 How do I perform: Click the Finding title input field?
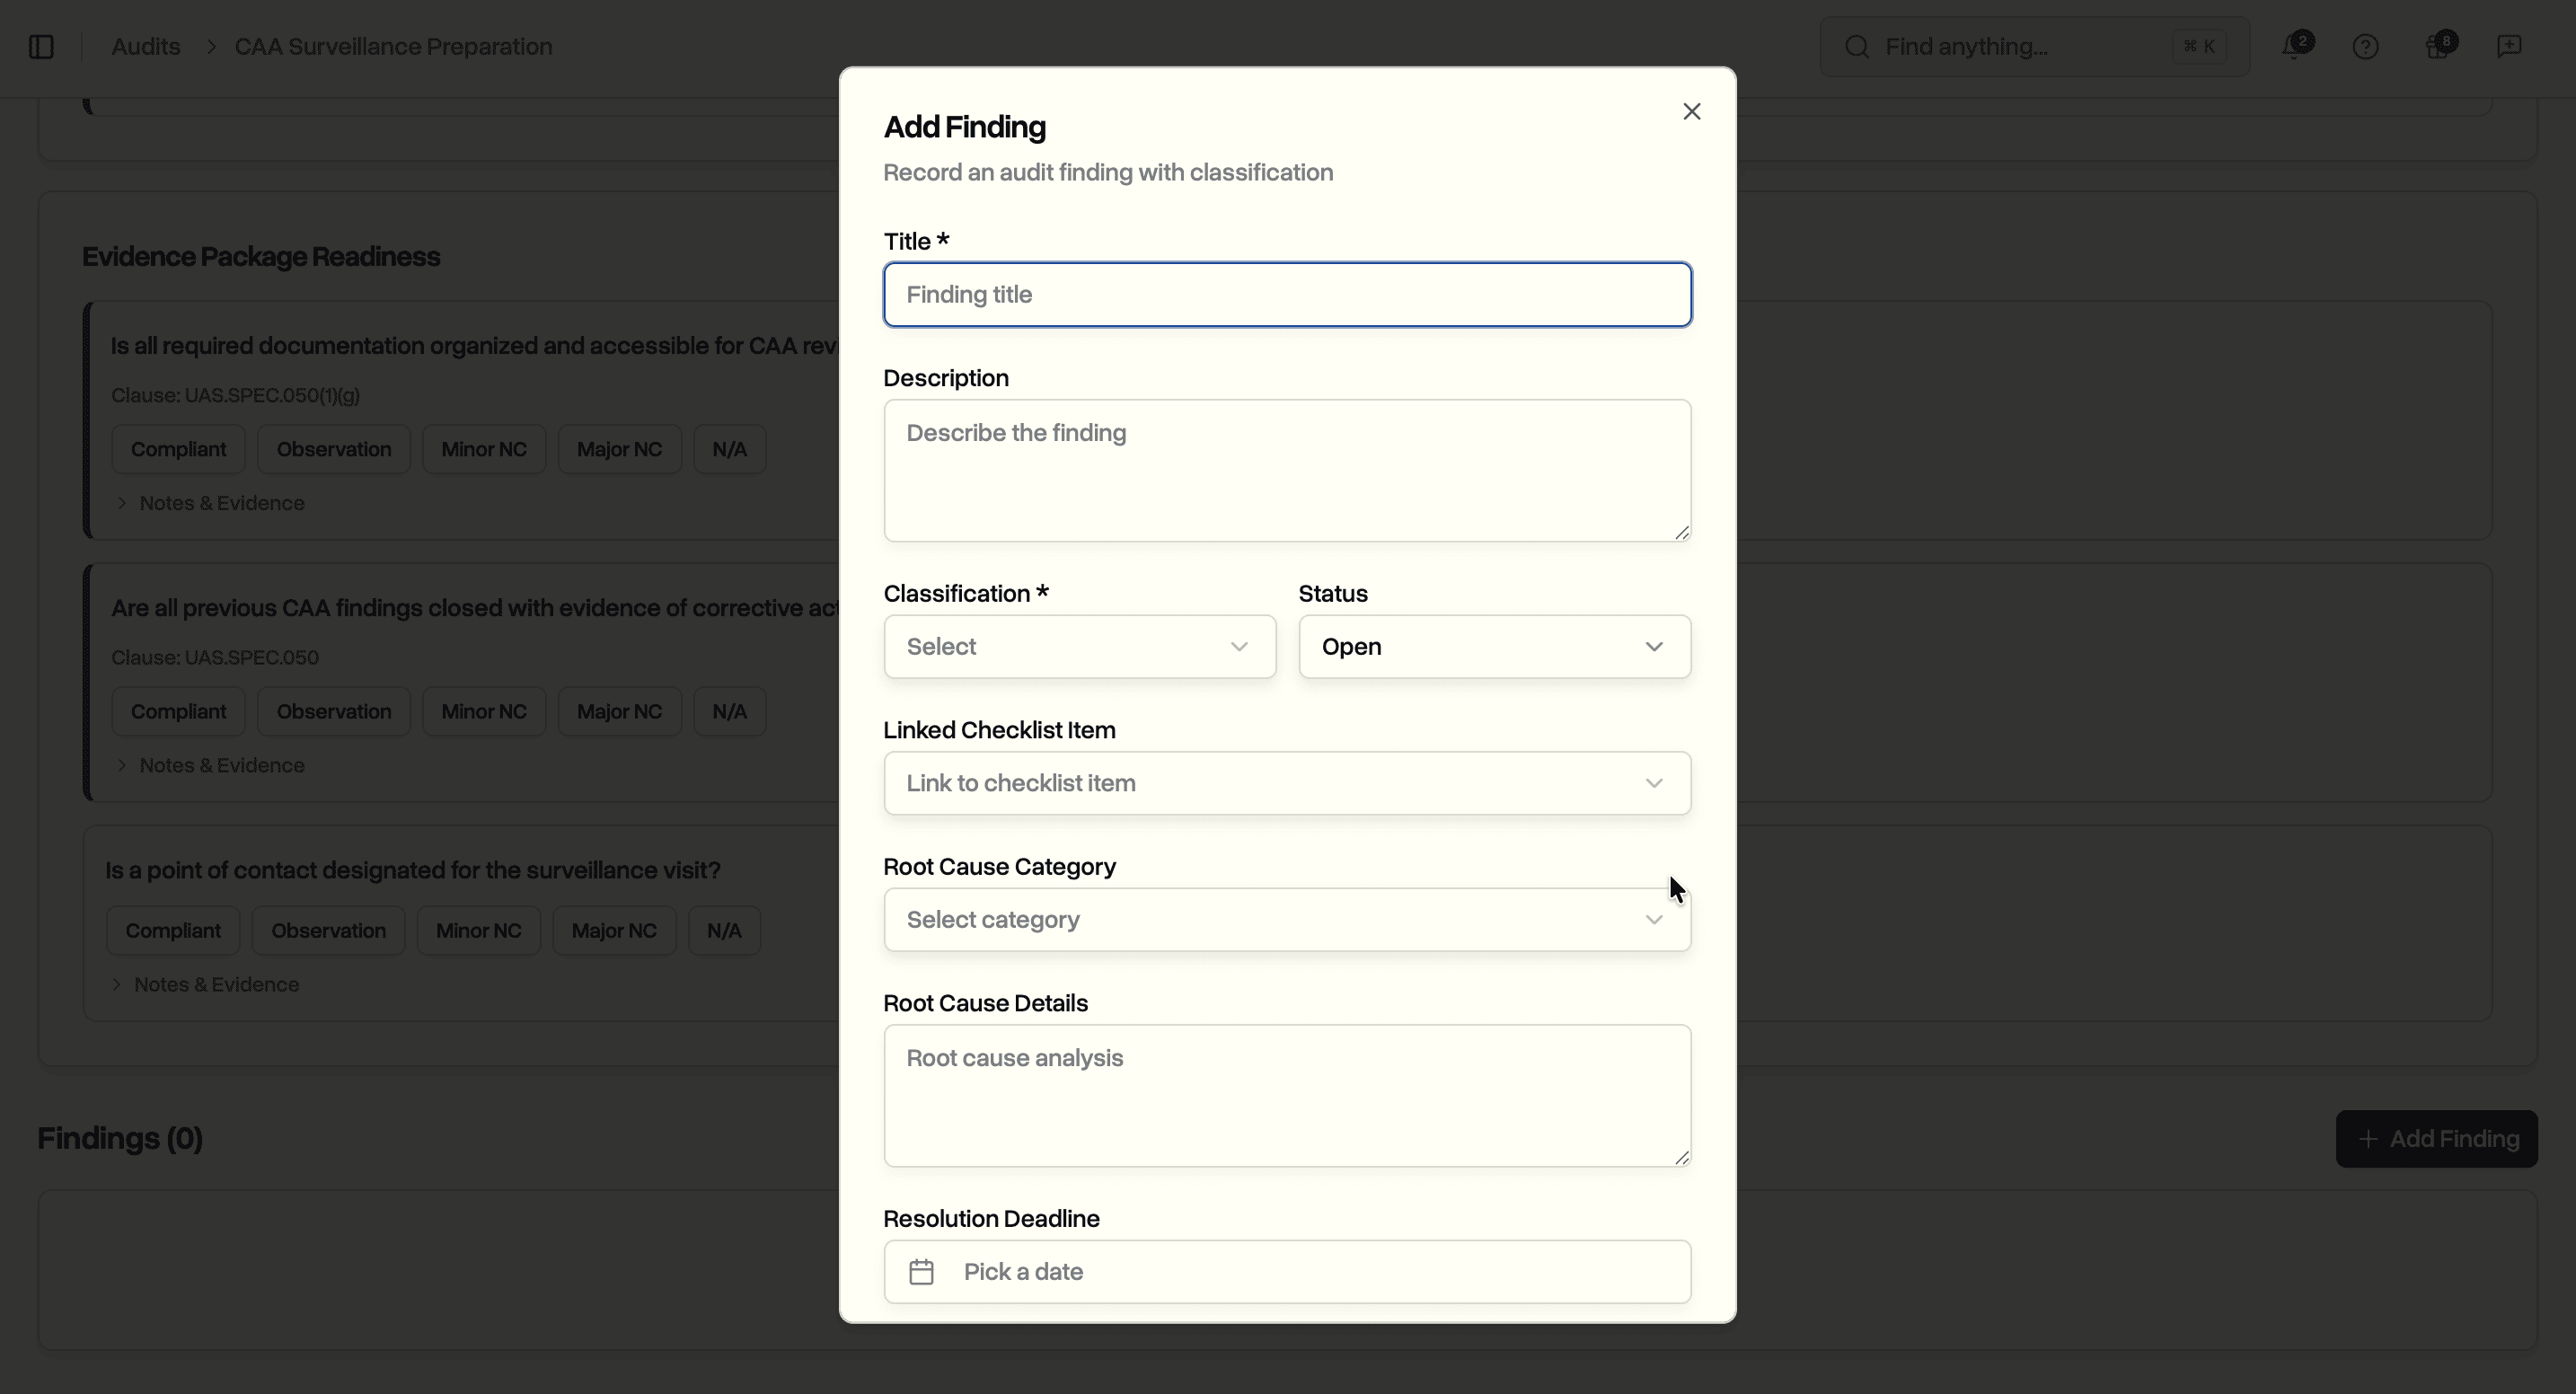coord(1287,294)
